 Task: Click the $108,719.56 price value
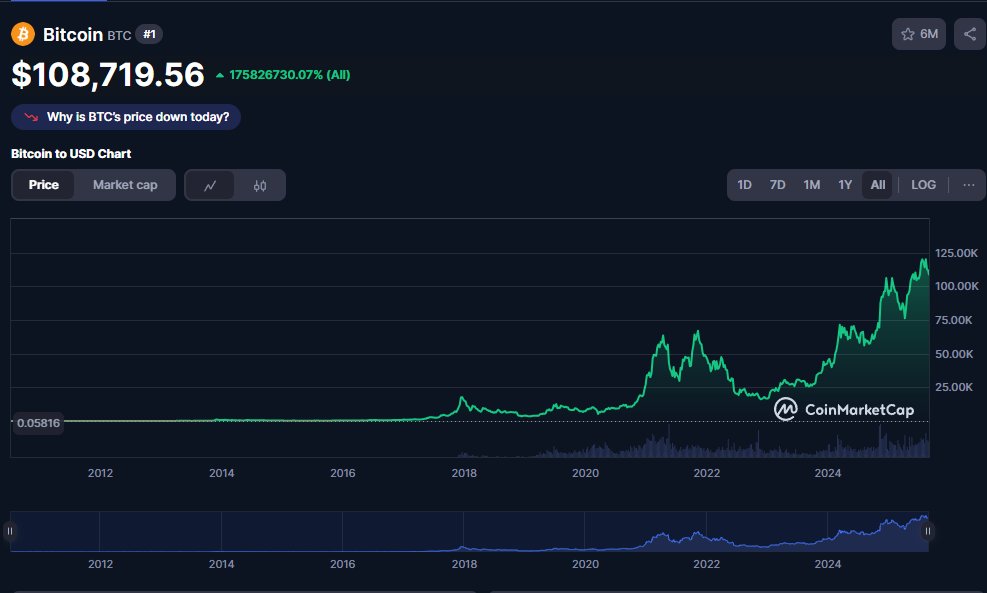108,75
